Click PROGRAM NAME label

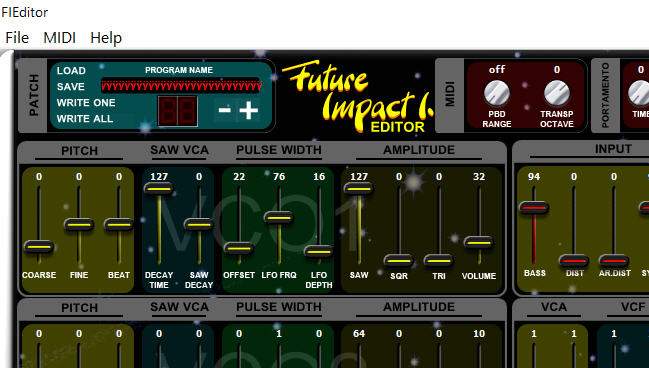[179, 70]
